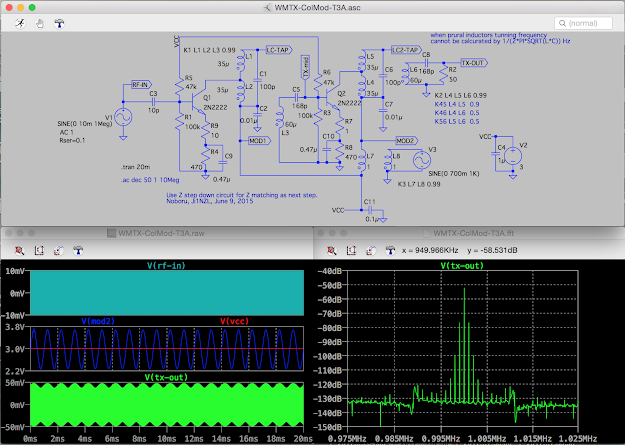The height and width of the screenshot is (445, 625).
Task: Click the 3.8V axis label on mod2 pane
Action: (x=15, y=327)
